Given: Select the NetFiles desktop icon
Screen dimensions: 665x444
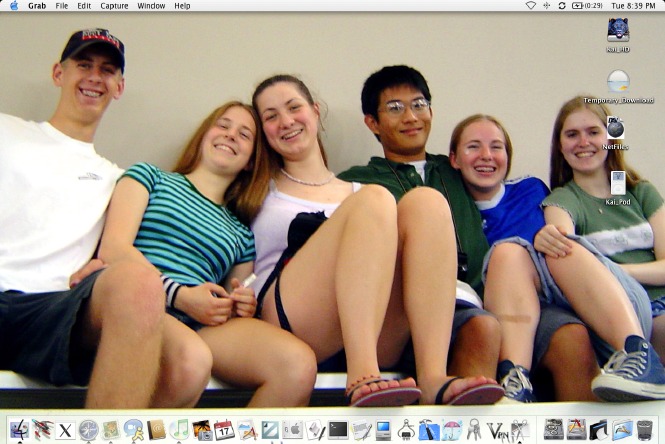Looking at the screenshot, I should (x=615, y=134).
